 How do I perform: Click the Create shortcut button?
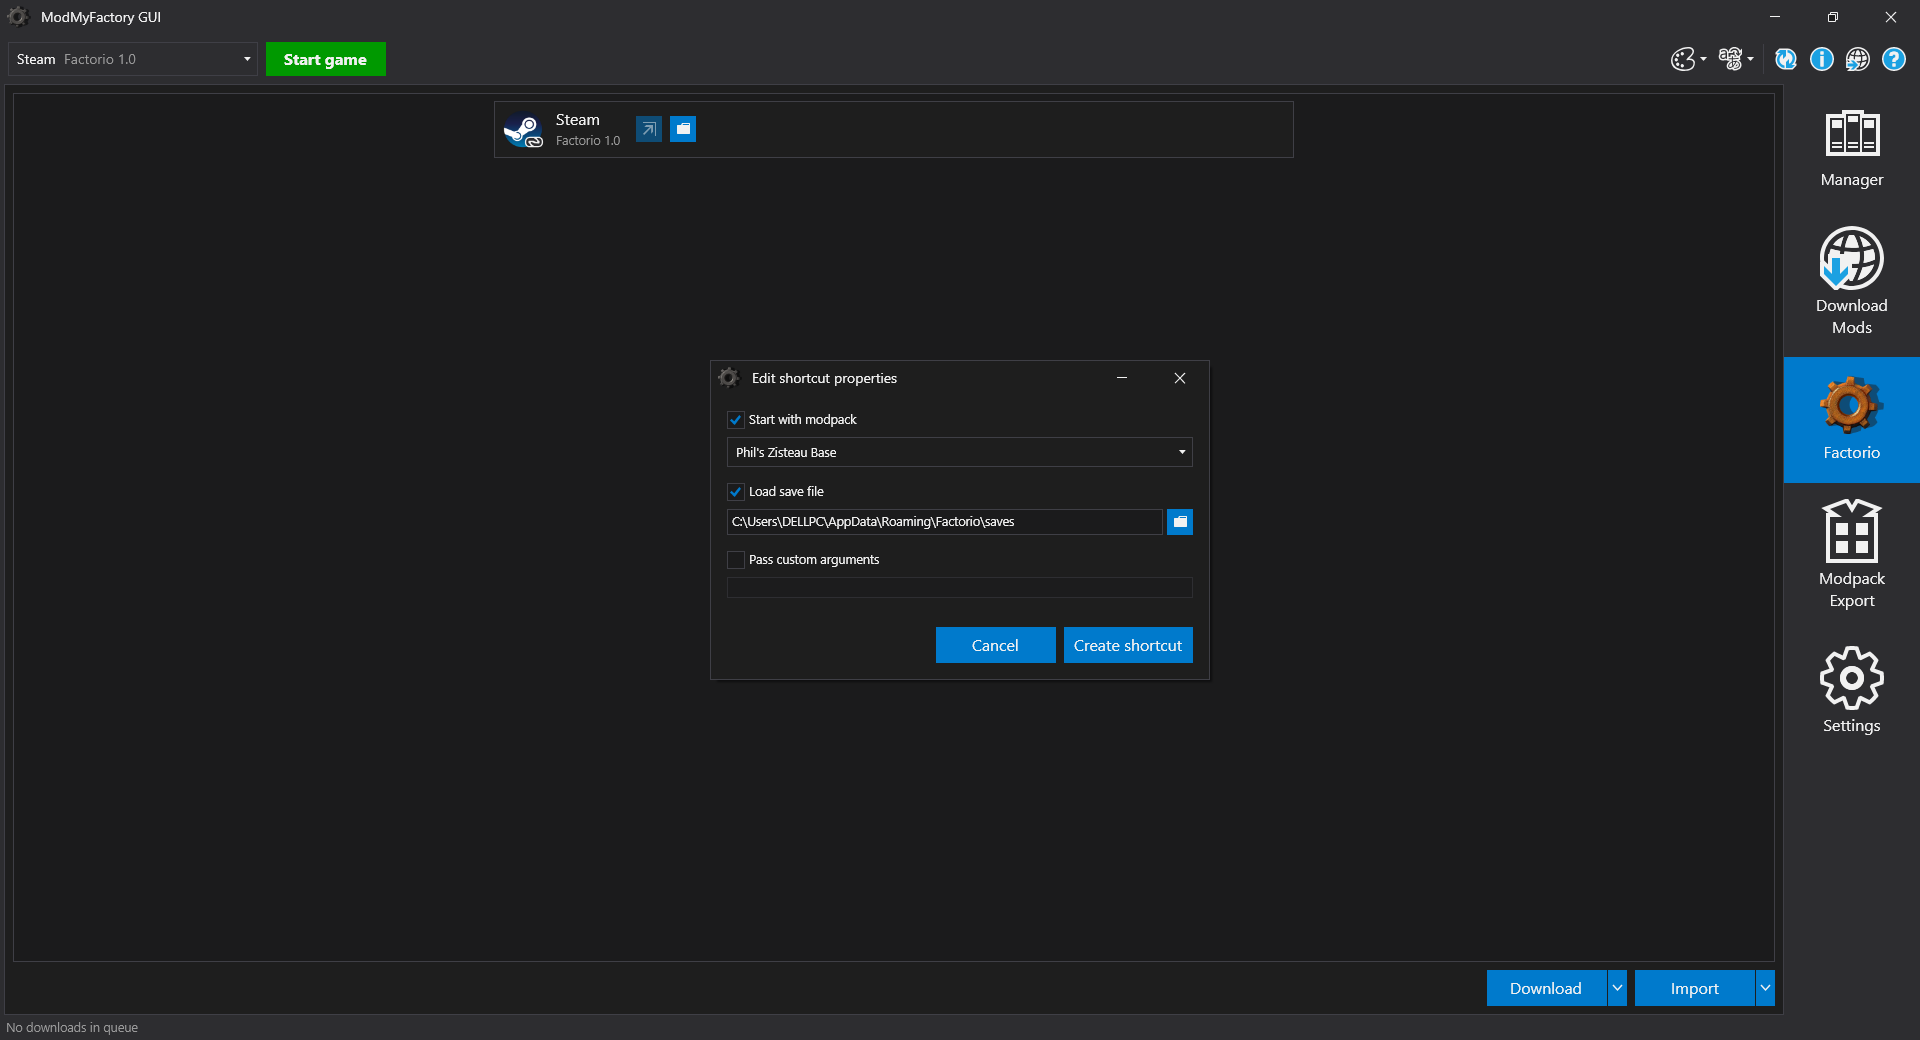coord(1128,645)
